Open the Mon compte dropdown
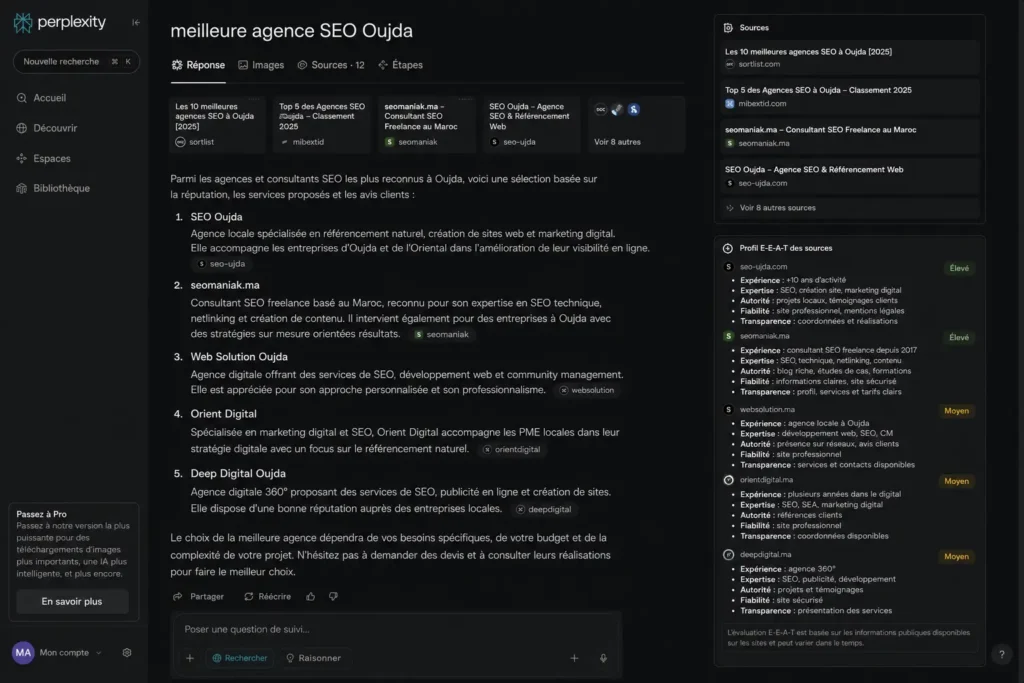The width and height of the screenshot is (1024, 683). click(x=71, y=652)
